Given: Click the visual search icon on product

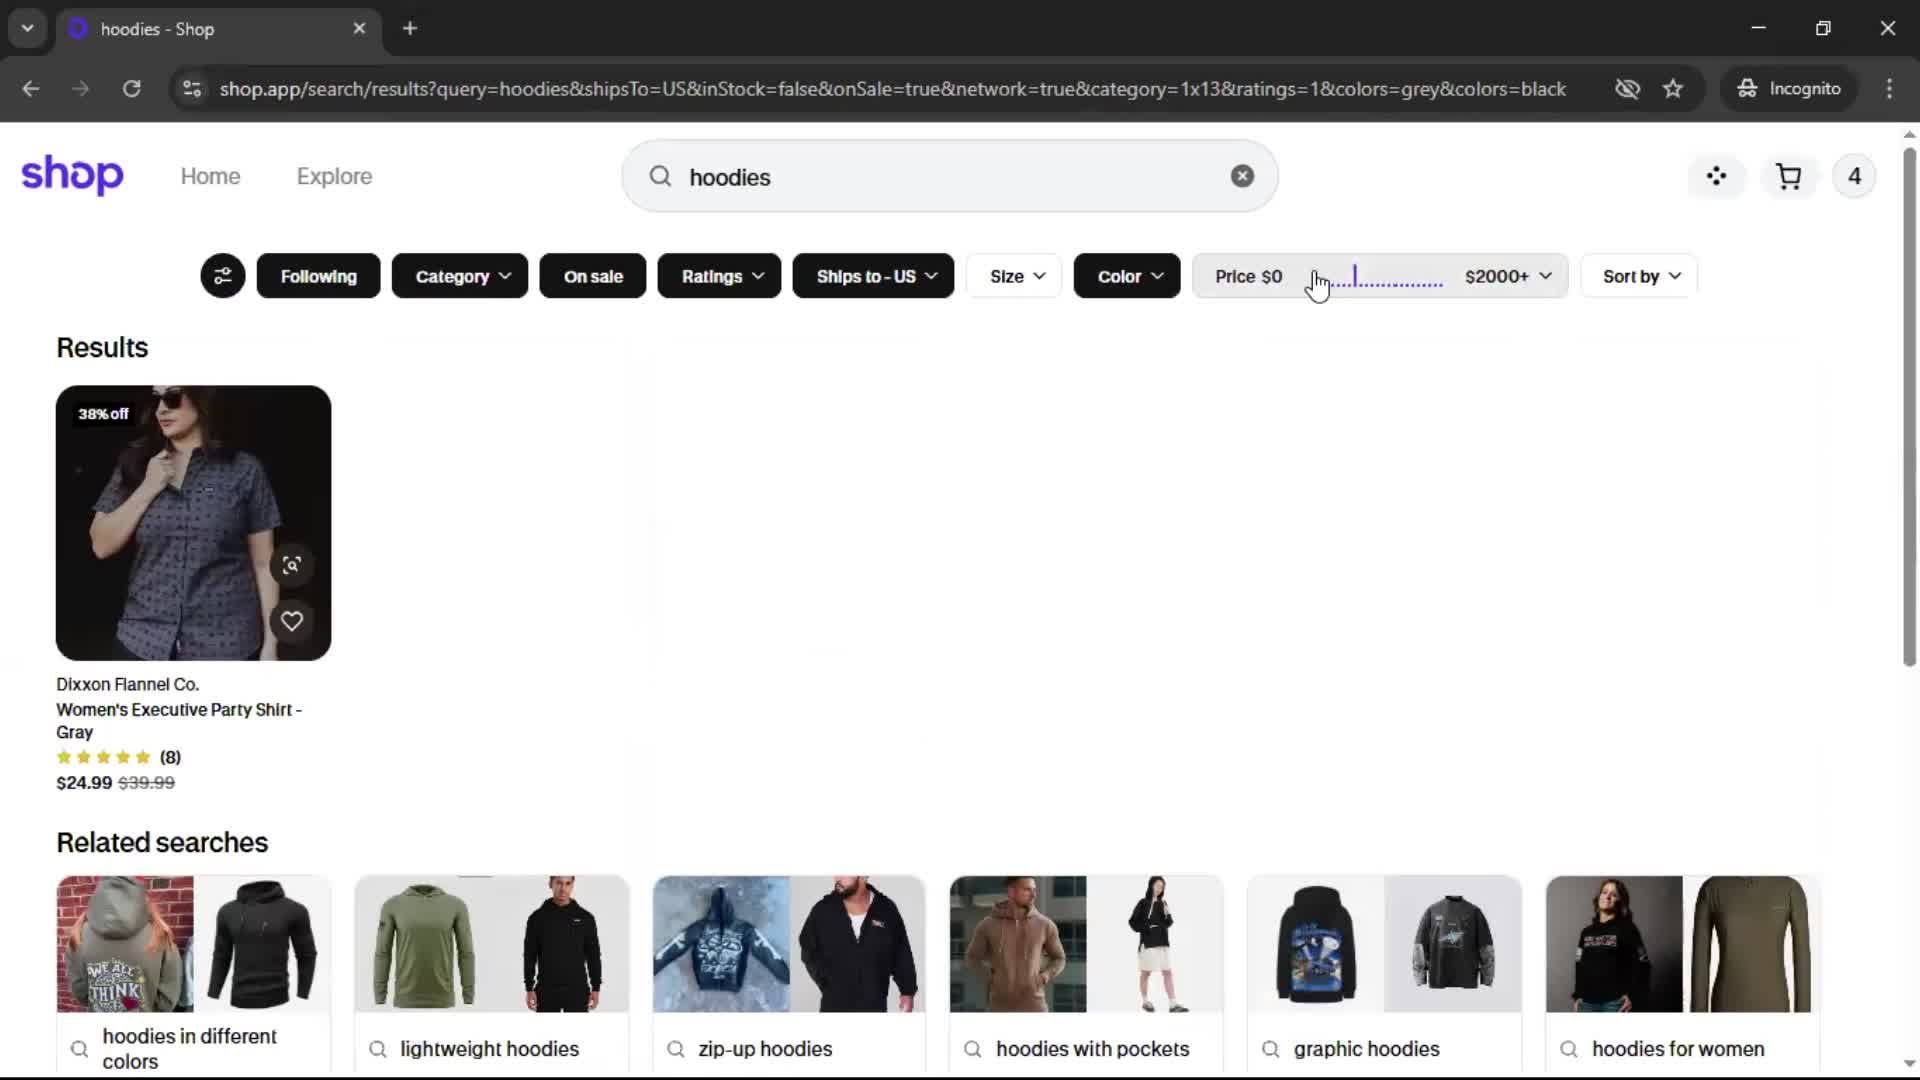Looking at the screenshot, I should (291, 565).
